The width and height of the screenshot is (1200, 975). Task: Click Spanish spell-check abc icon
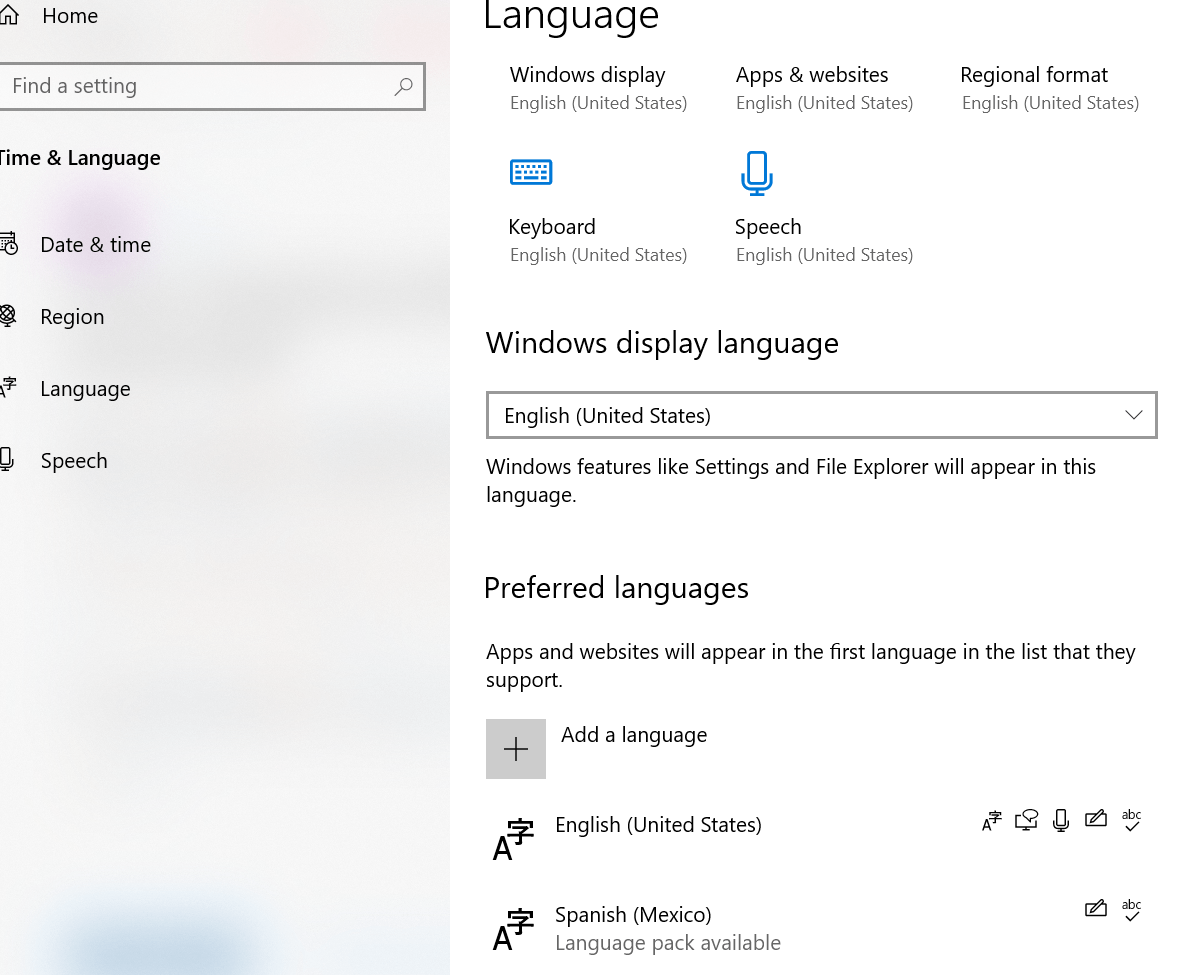click(x=1131, y=910)
